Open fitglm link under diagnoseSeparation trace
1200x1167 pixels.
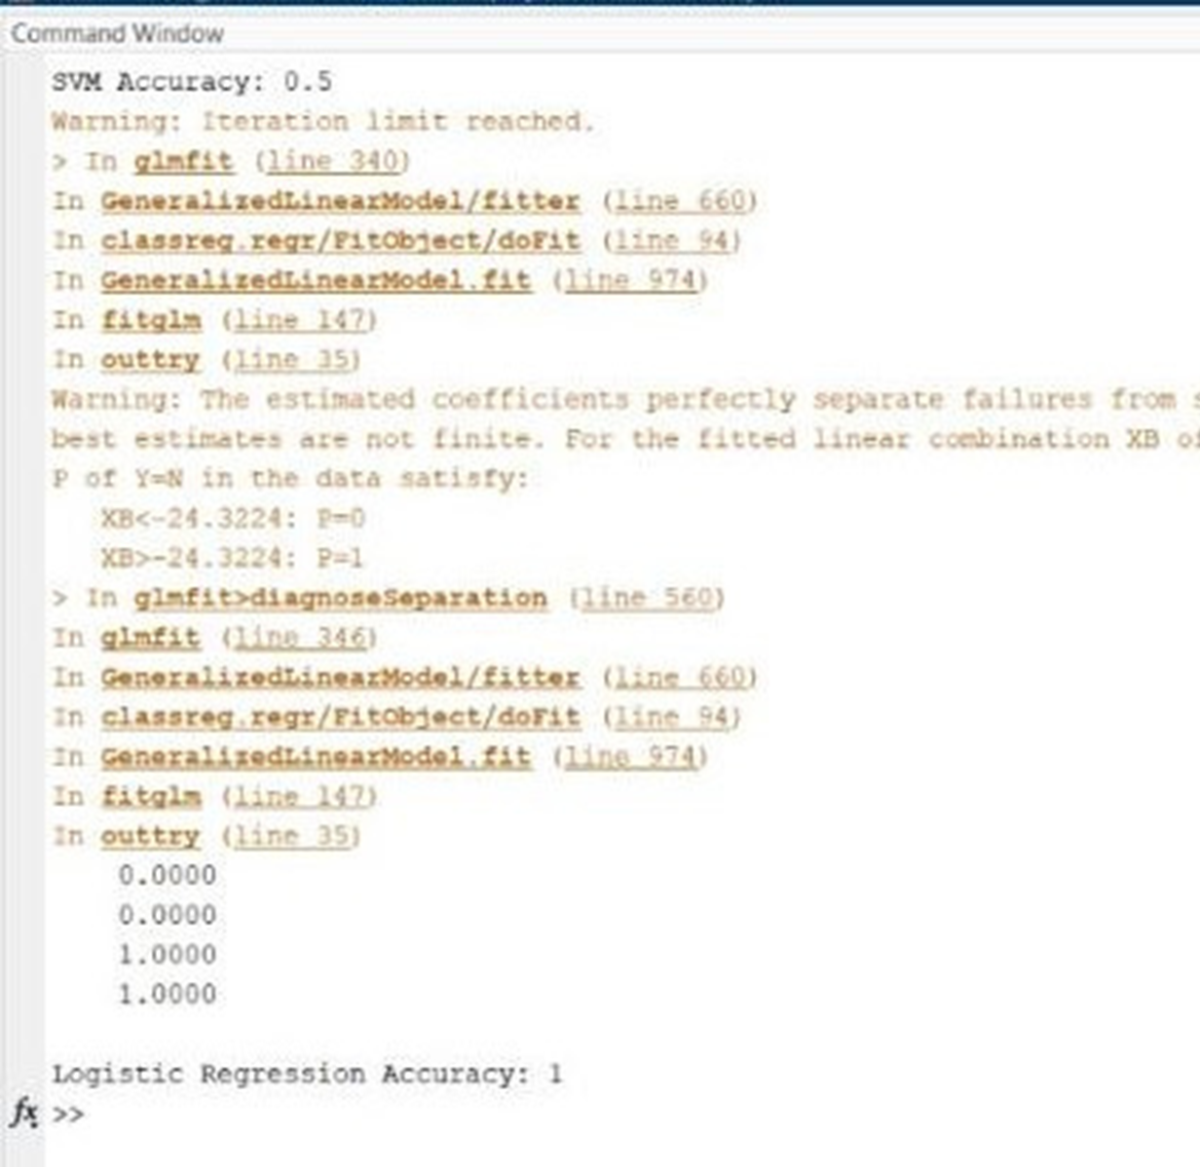150,796
